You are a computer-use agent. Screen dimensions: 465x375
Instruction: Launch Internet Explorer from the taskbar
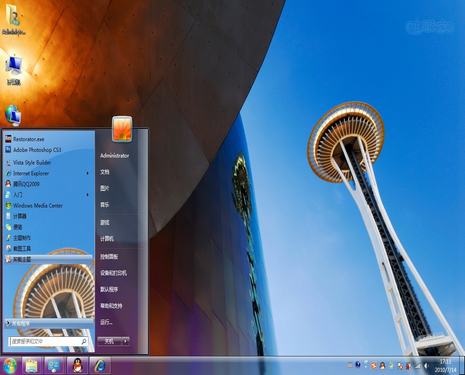point(100,366)
